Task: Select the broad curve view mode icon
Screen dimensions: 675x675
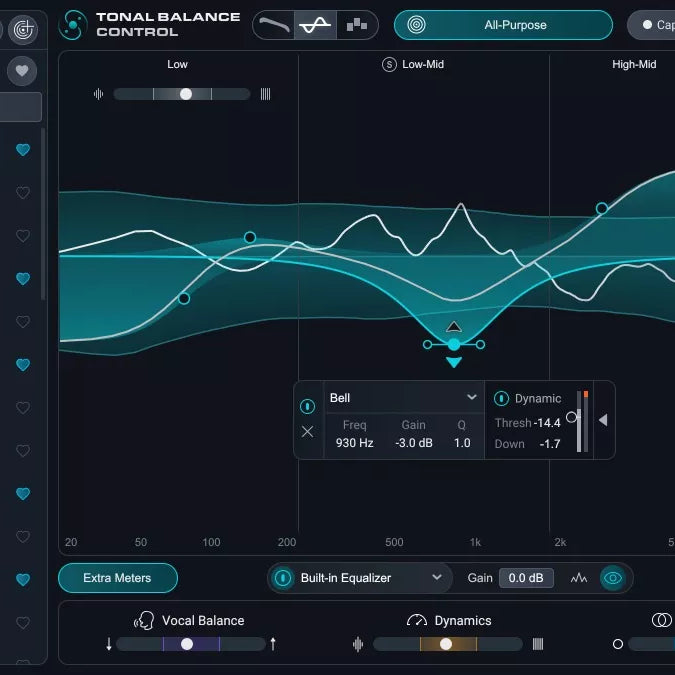Action: [x=274, y=25]
